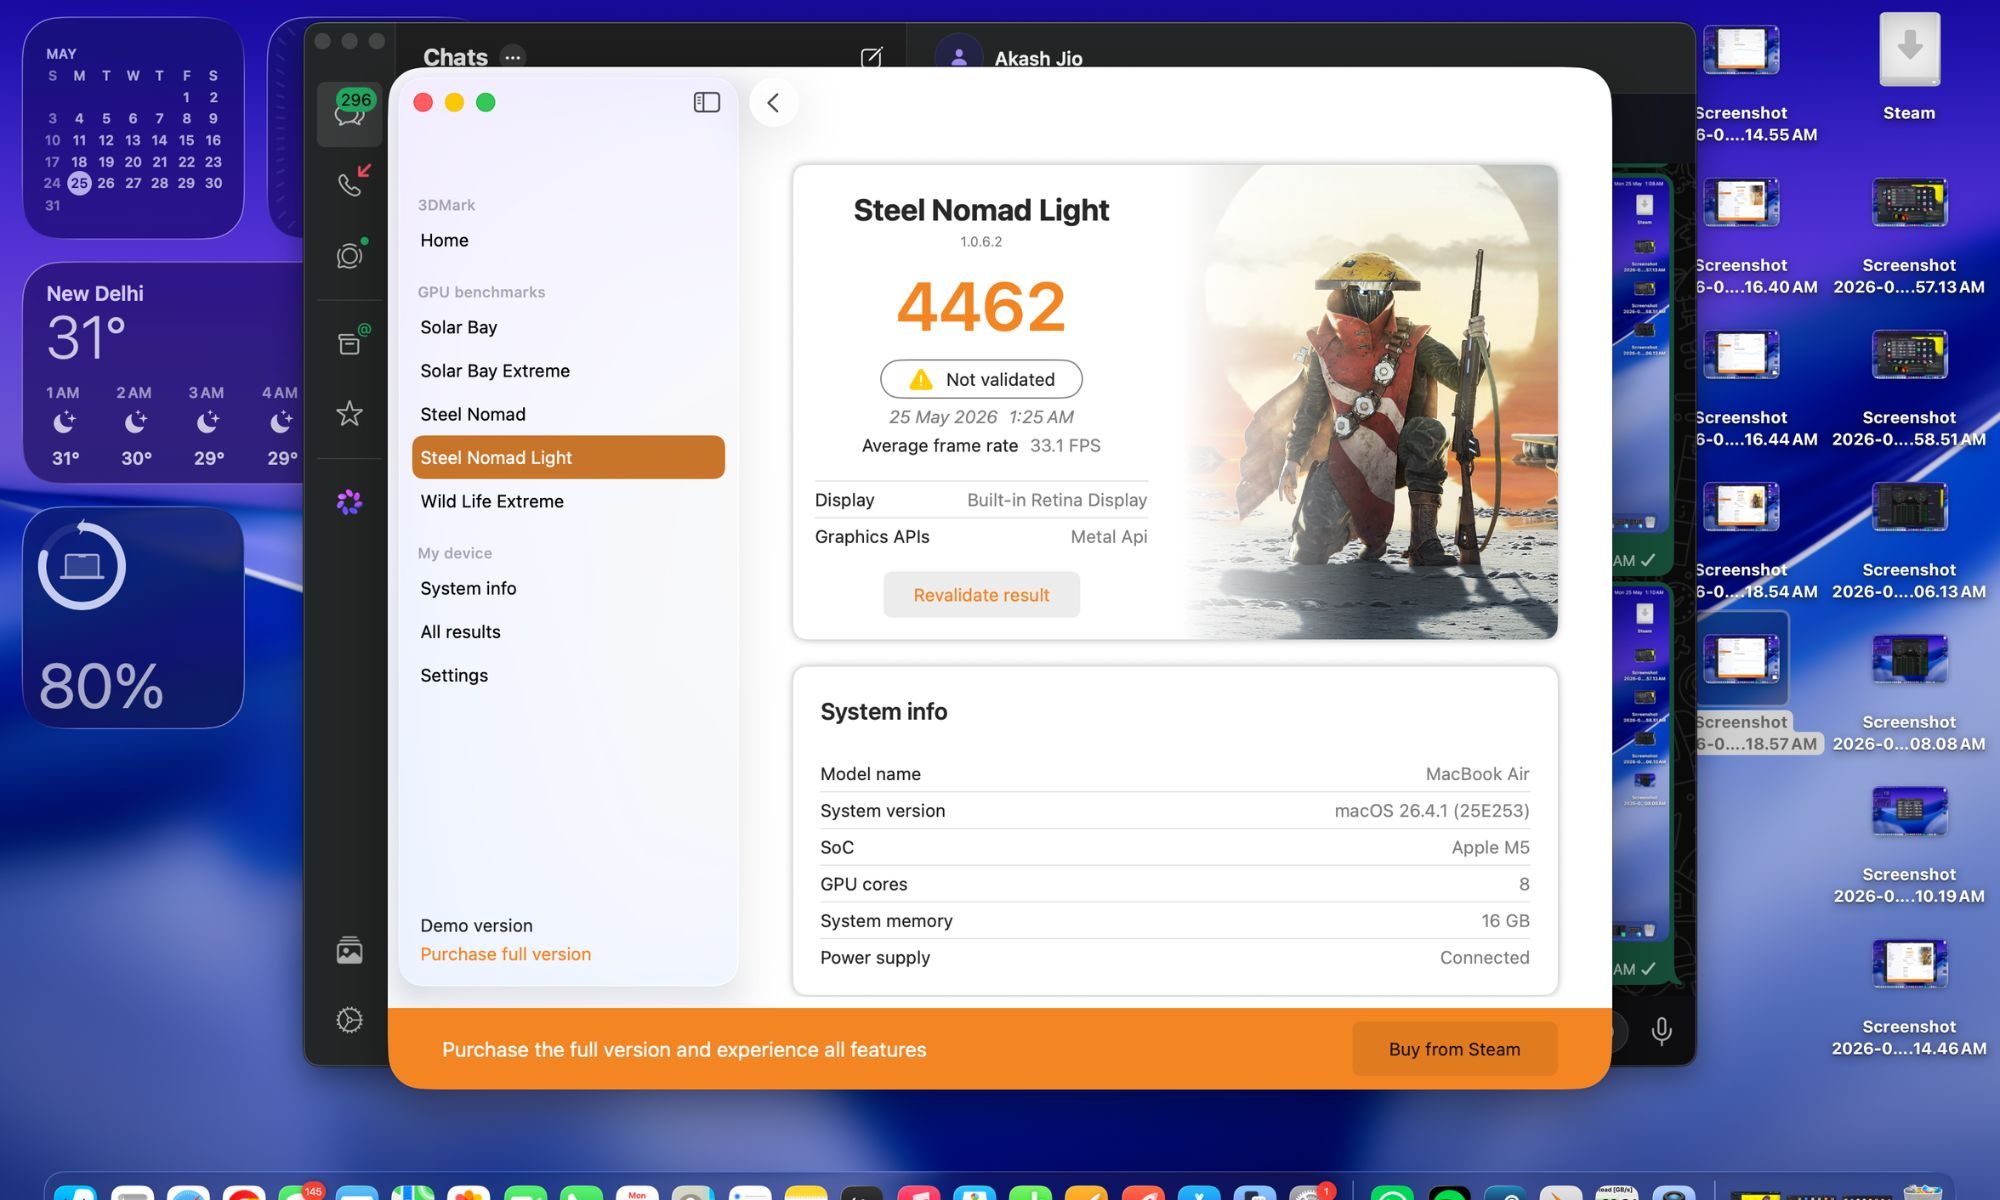Screen dimensions: 2000x1200
Task: Select Screenshot 2026-0....14.46 AM thumbnail
Action: click(x=1909, y=963)
